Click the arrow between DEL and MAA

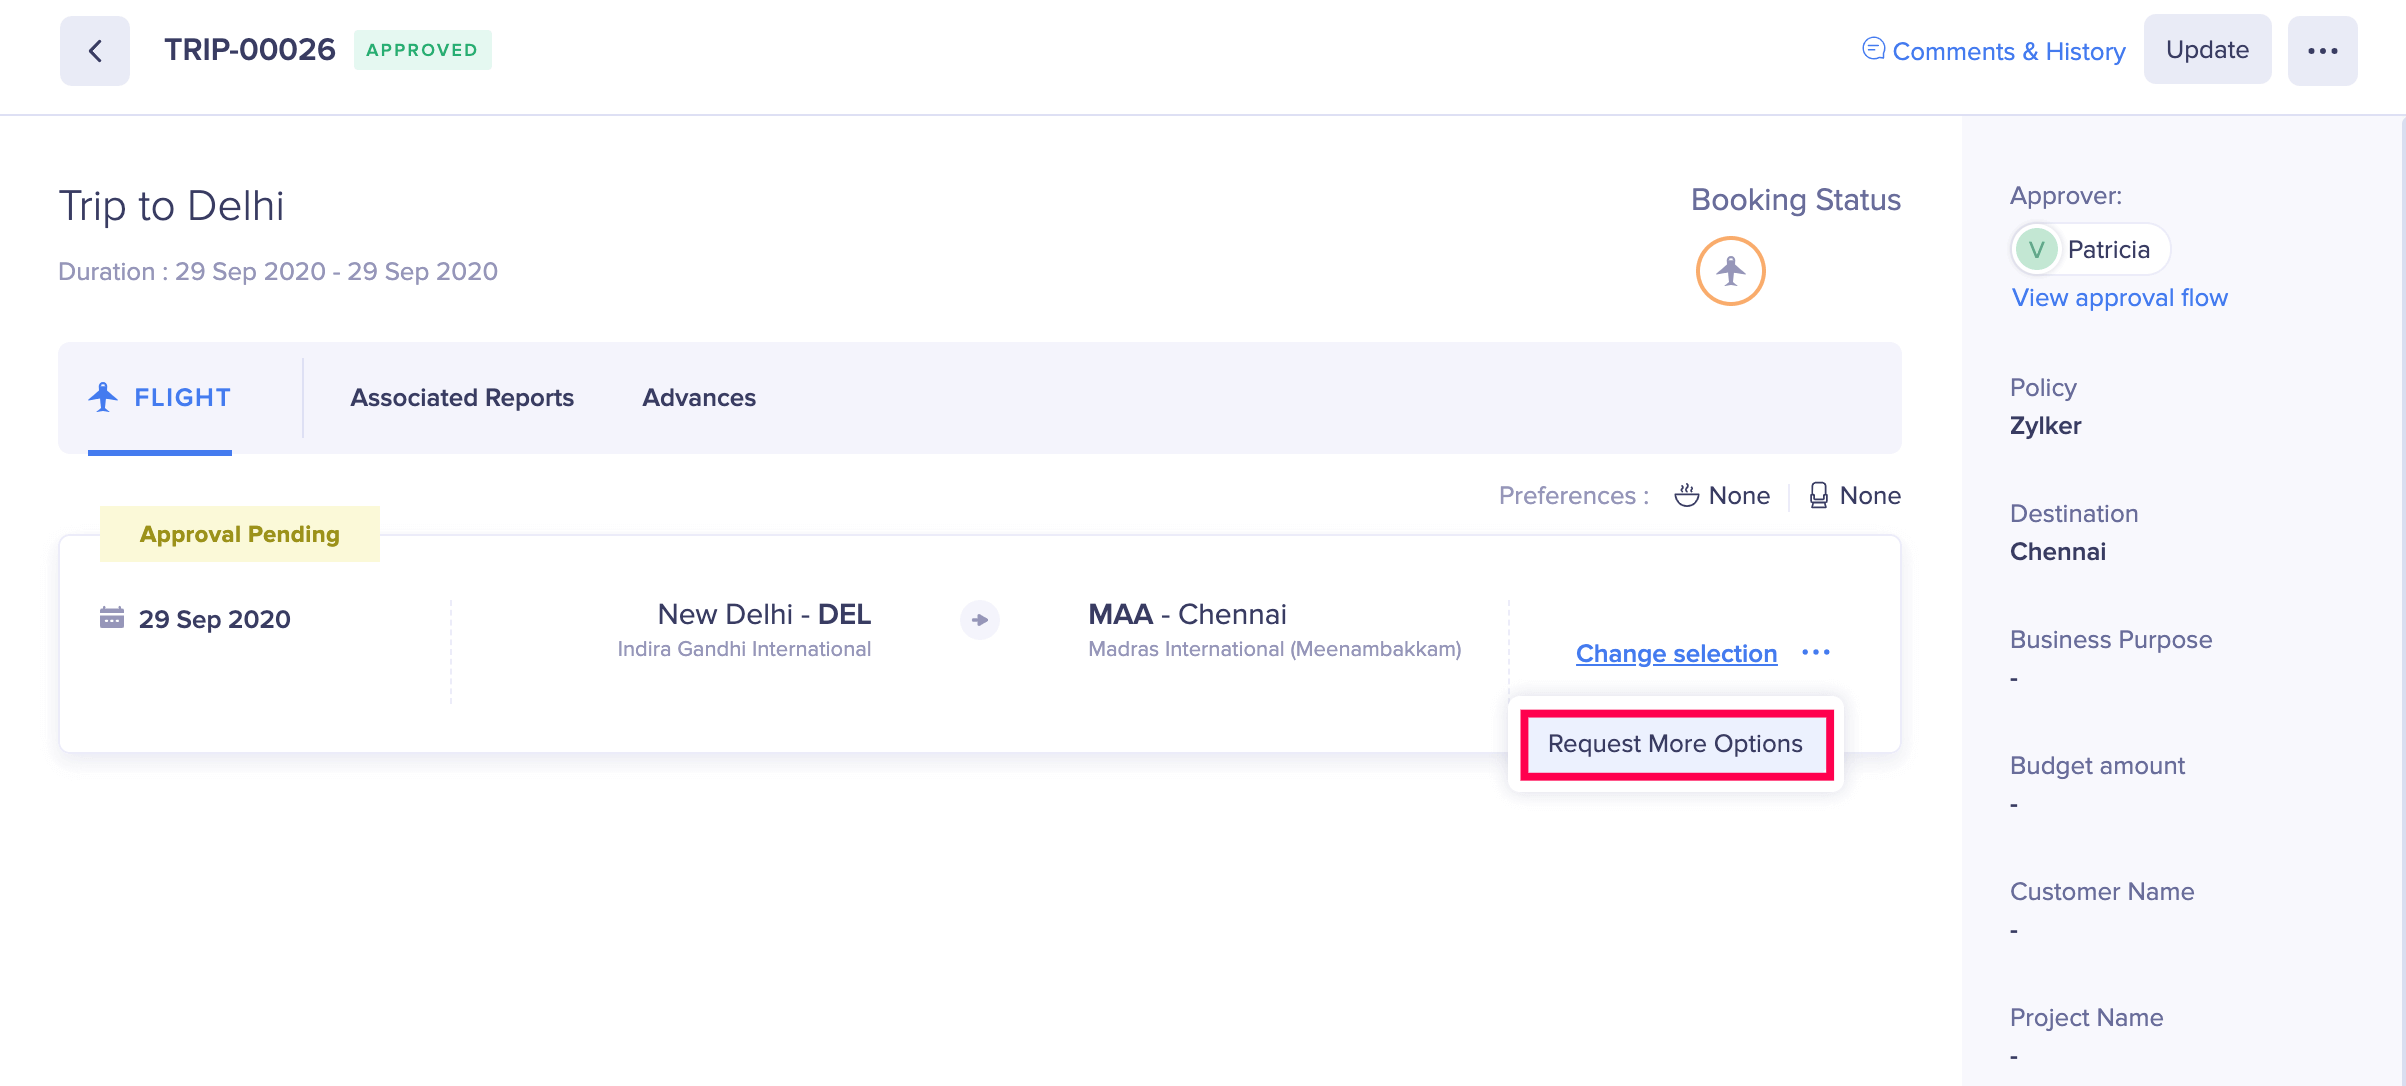pyautogui.click(x=978, y=620)
